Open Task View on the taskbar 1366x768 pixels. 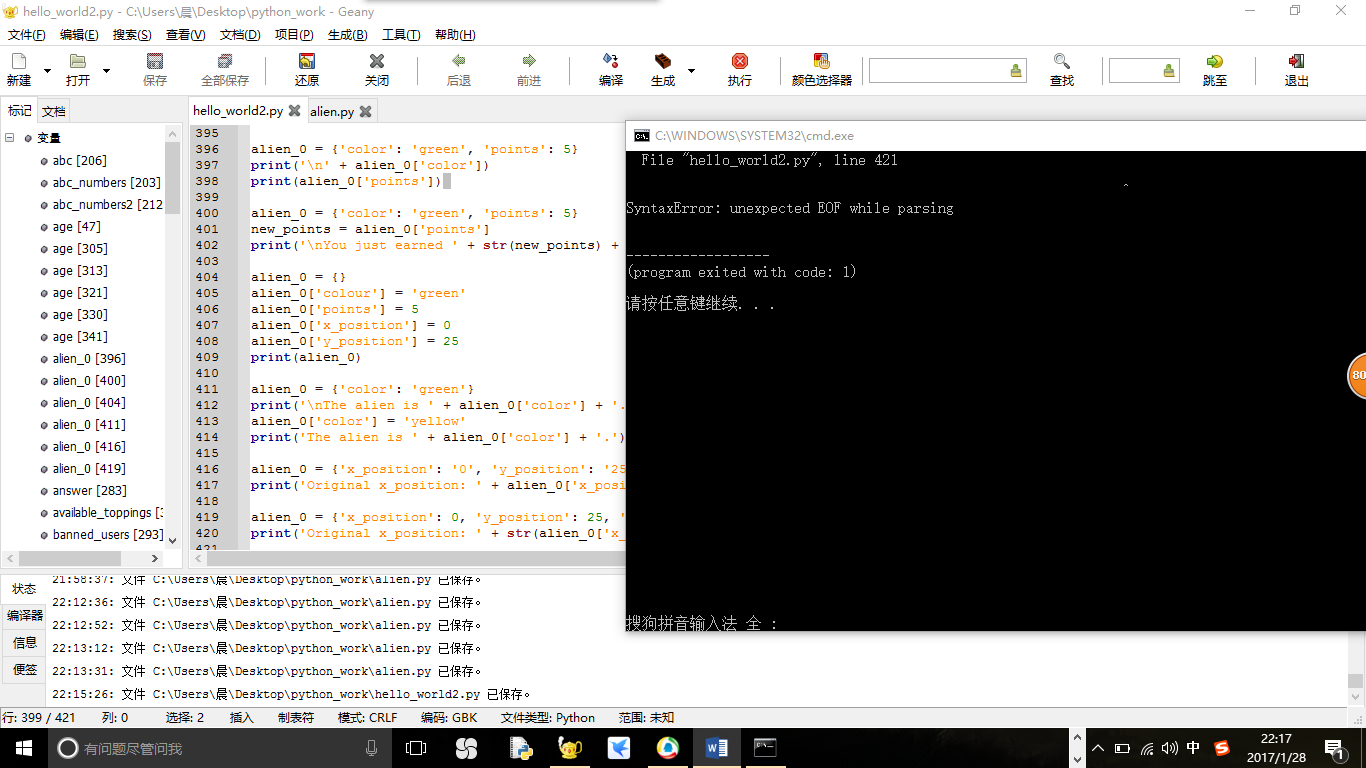(x=416, y=748)
